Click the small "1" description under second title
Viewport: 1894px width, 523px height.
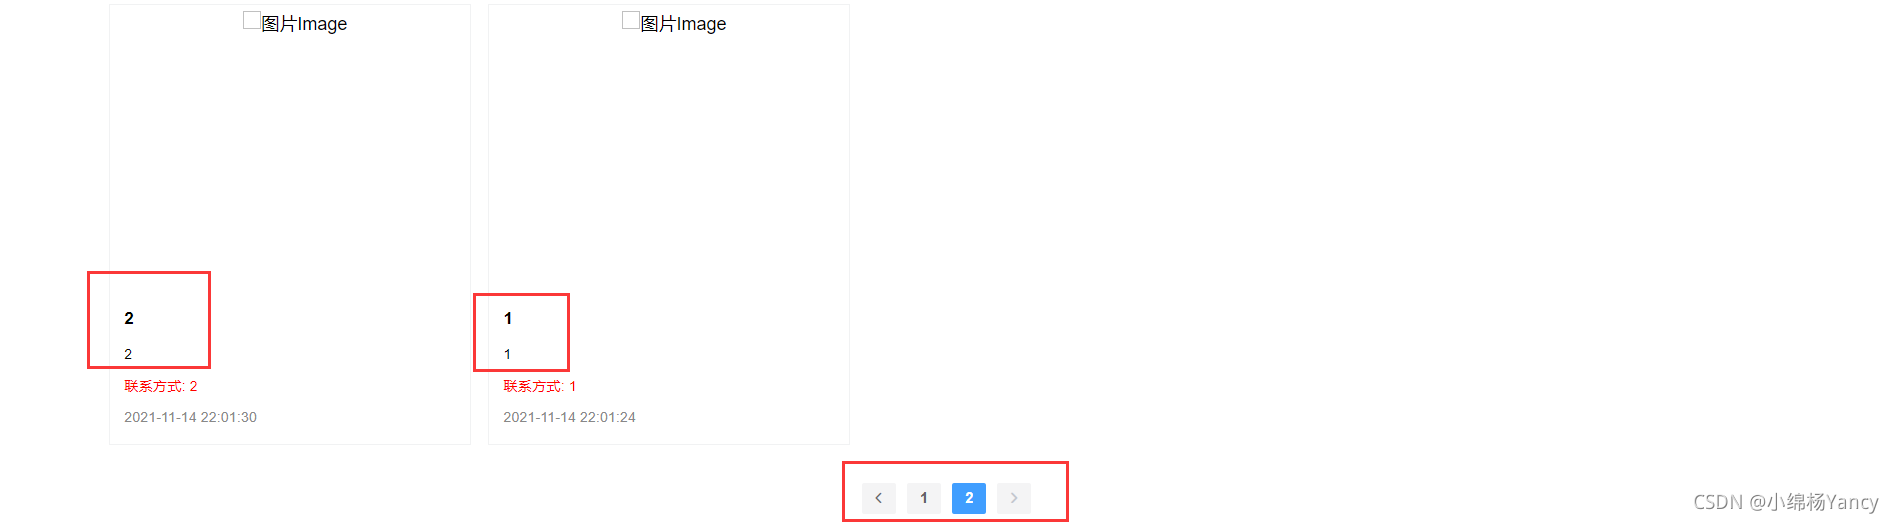coord(507,354)
